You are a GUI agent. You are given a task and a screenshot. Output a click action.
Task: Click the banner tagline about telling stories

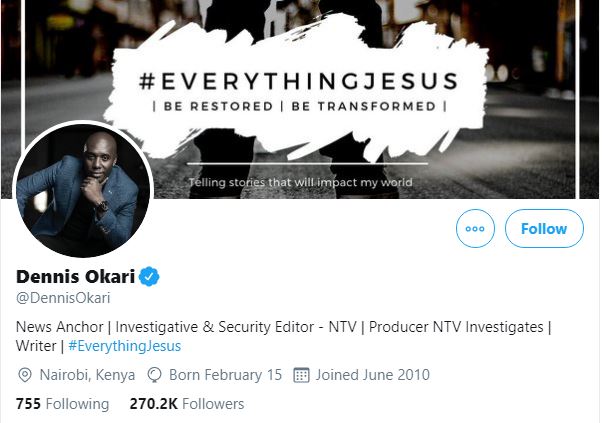tap(300, 183)
